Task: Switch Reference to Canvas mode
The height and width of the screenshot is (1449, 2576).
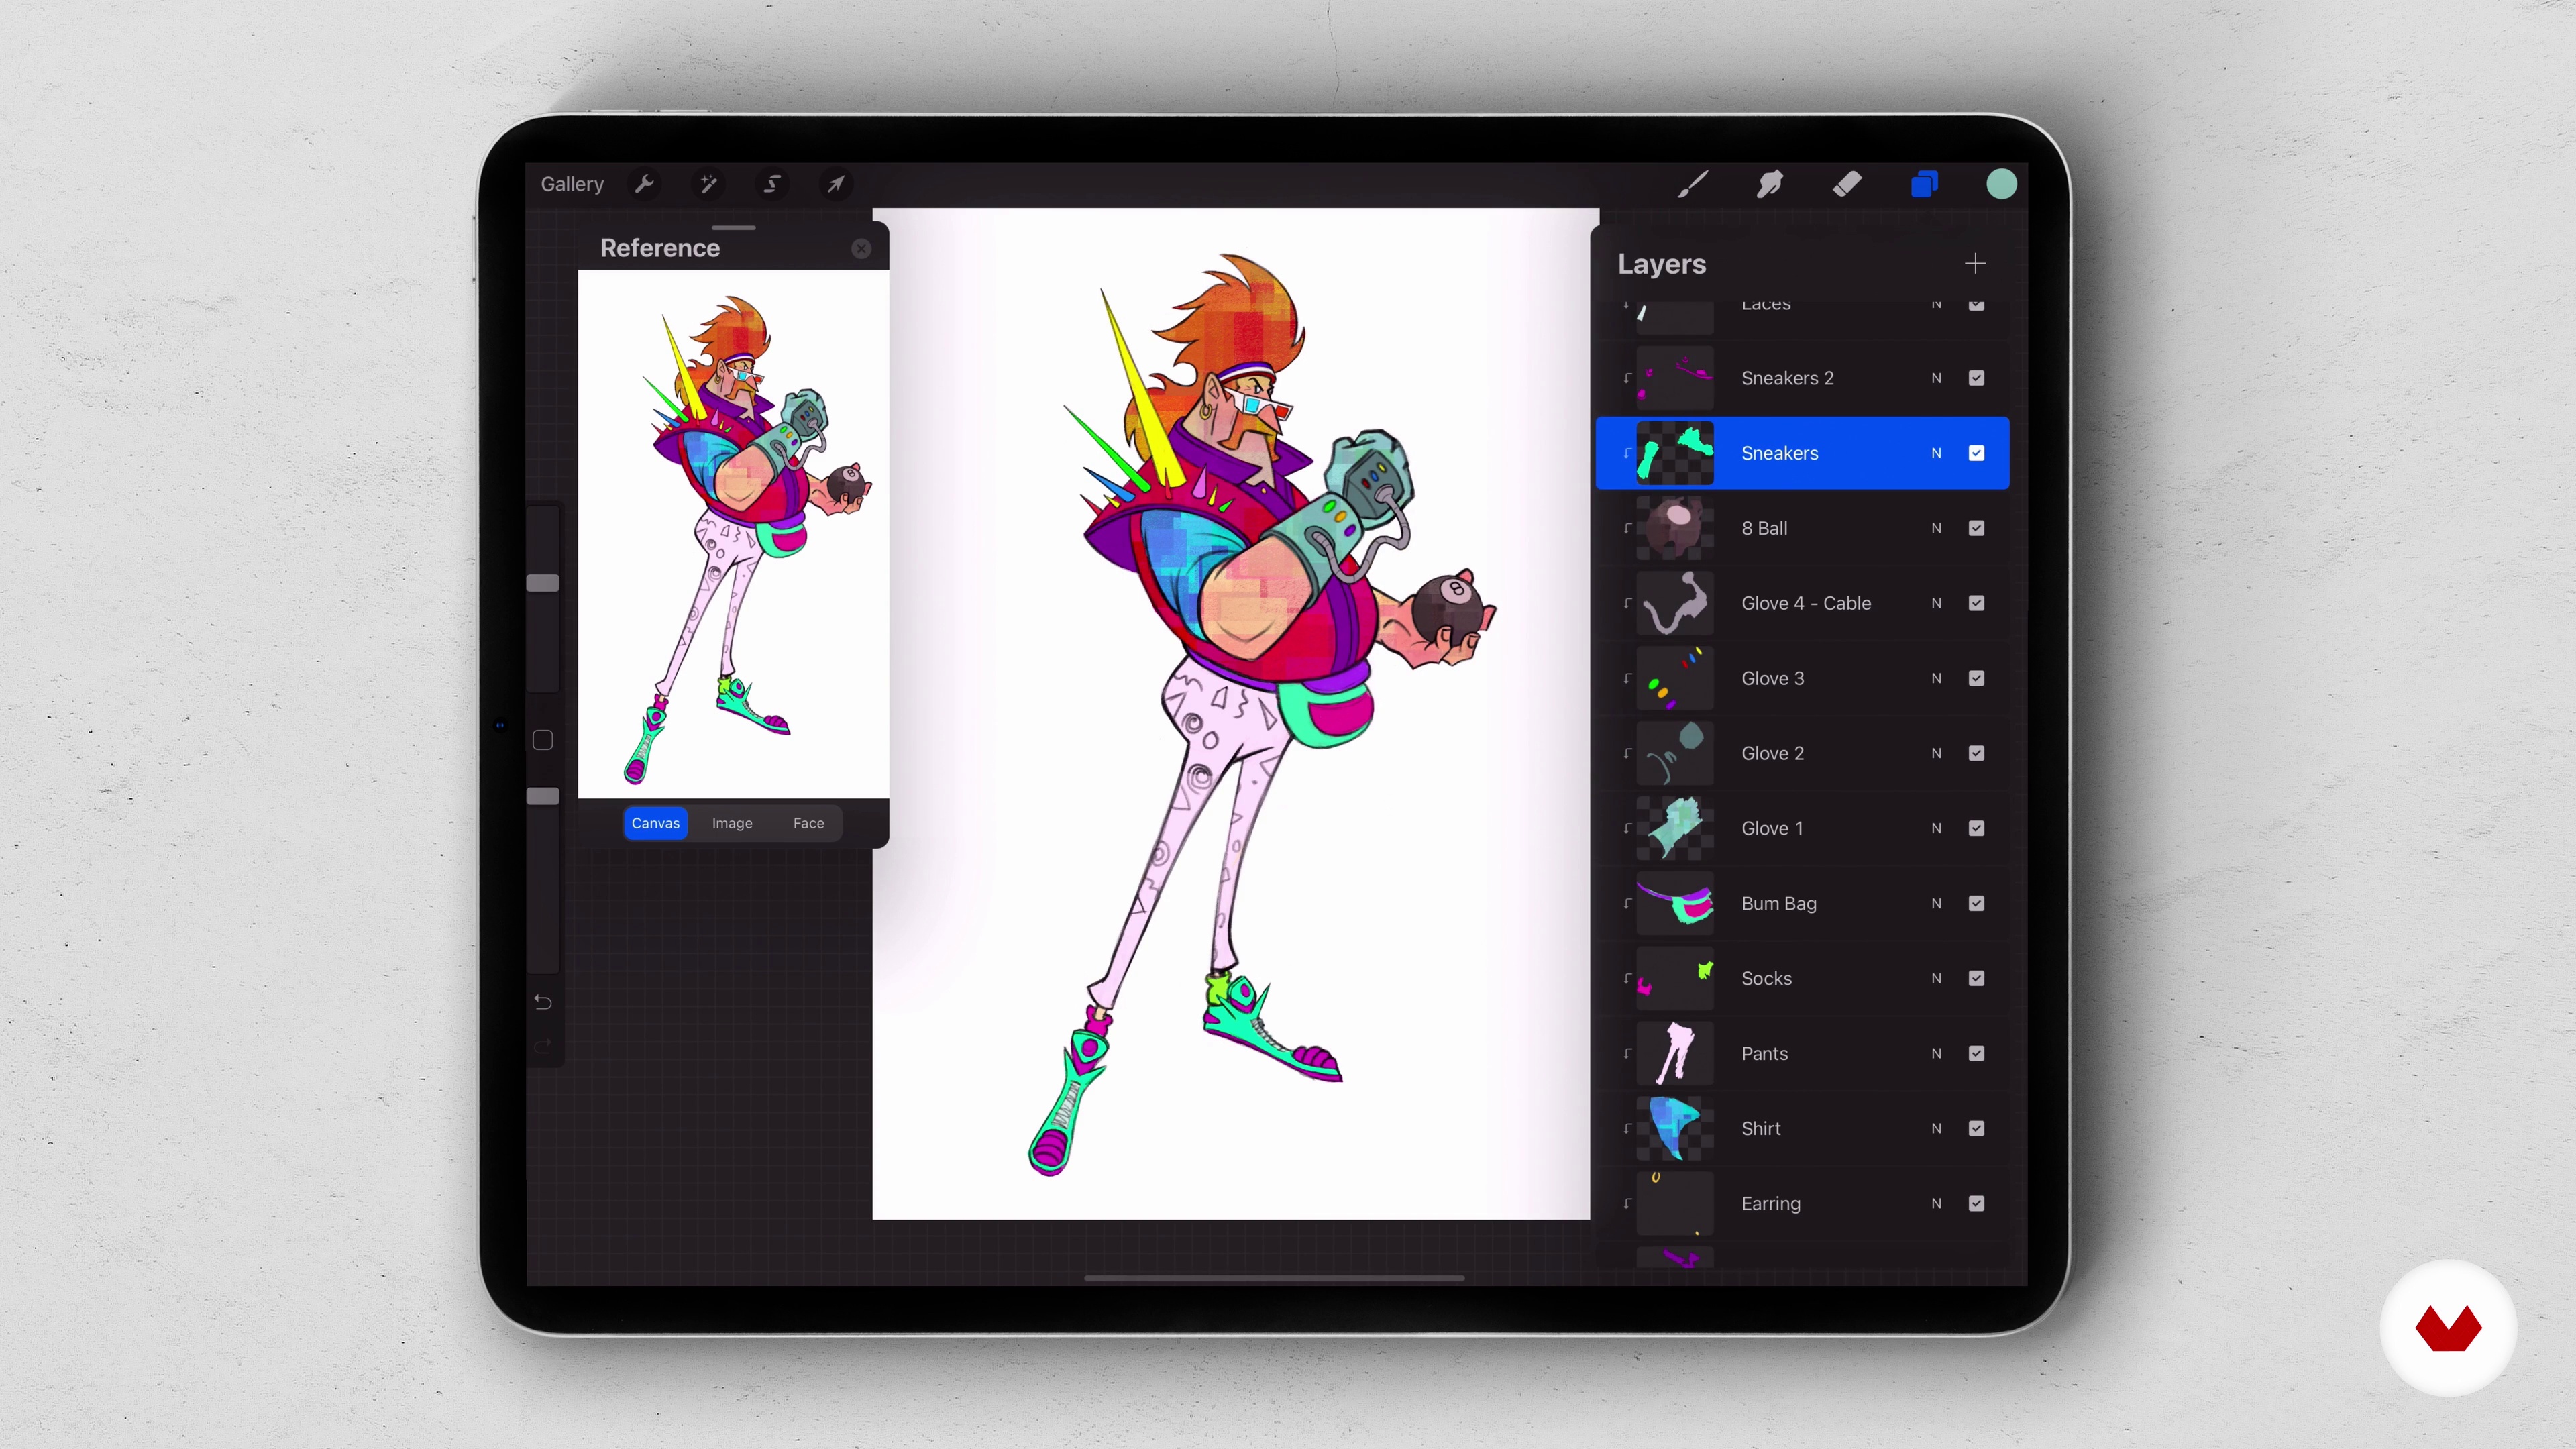Action: 656,823
